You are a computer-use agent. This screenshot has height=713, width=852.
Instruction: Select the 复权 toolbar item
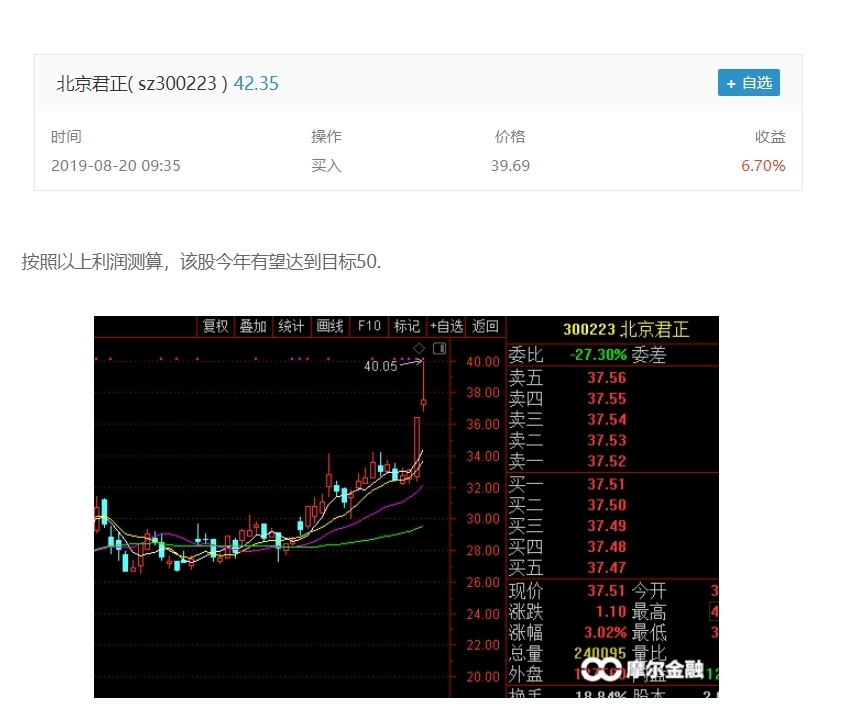click(x=215, y=326)
